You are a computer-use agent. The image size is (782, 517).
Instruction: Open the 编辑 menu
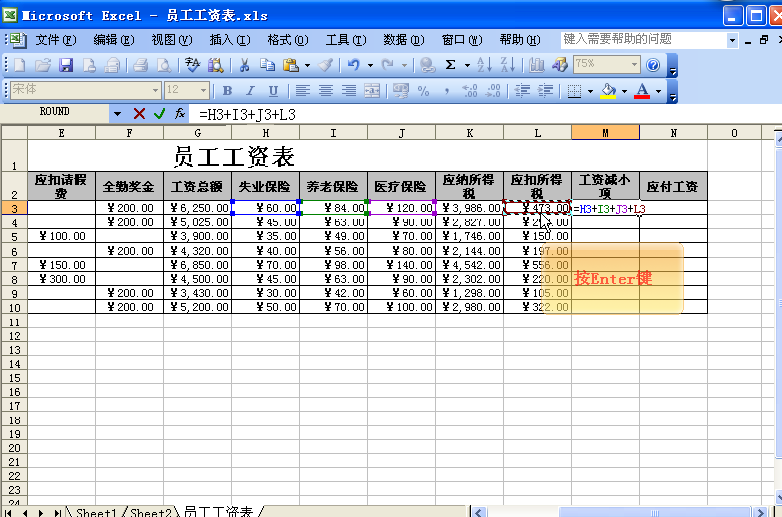coord(114,40)
